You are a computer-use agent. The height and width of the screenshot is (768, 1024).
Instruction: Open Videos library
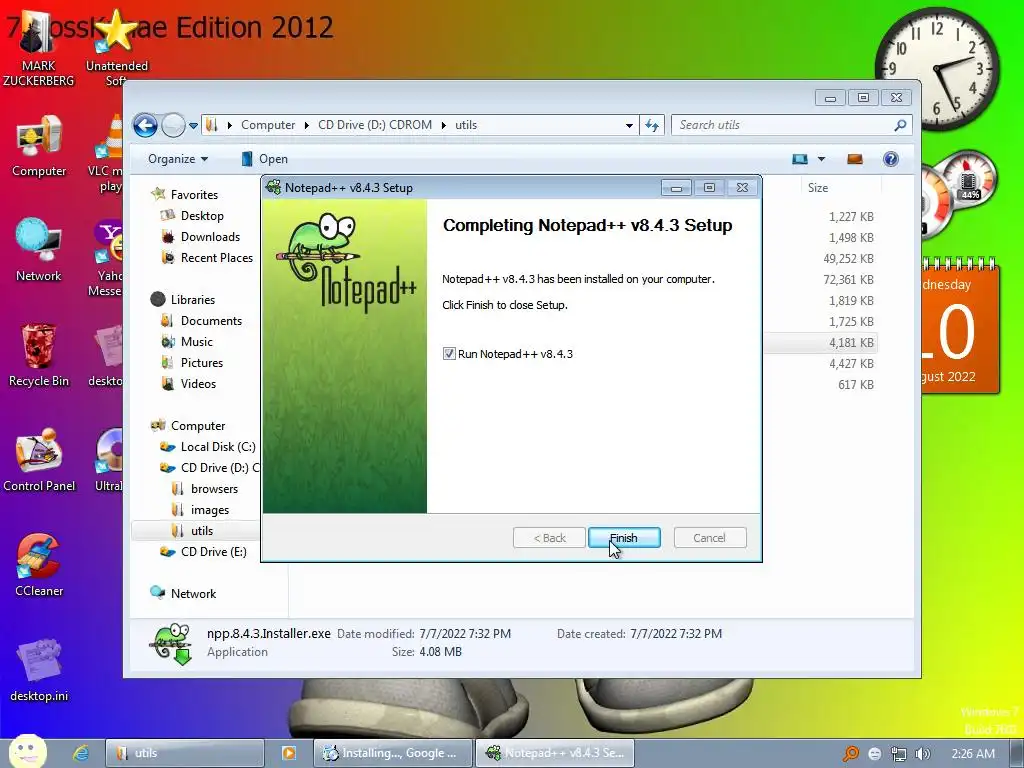tap(198, 383)
